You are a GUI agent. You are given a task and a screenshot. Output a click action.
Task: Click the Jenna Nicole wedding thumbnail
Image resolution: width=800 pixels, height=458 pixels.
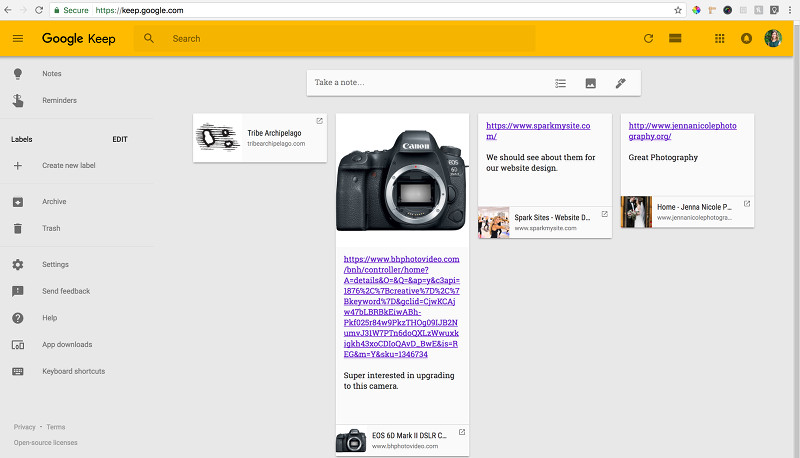click(x=636, y=212)
